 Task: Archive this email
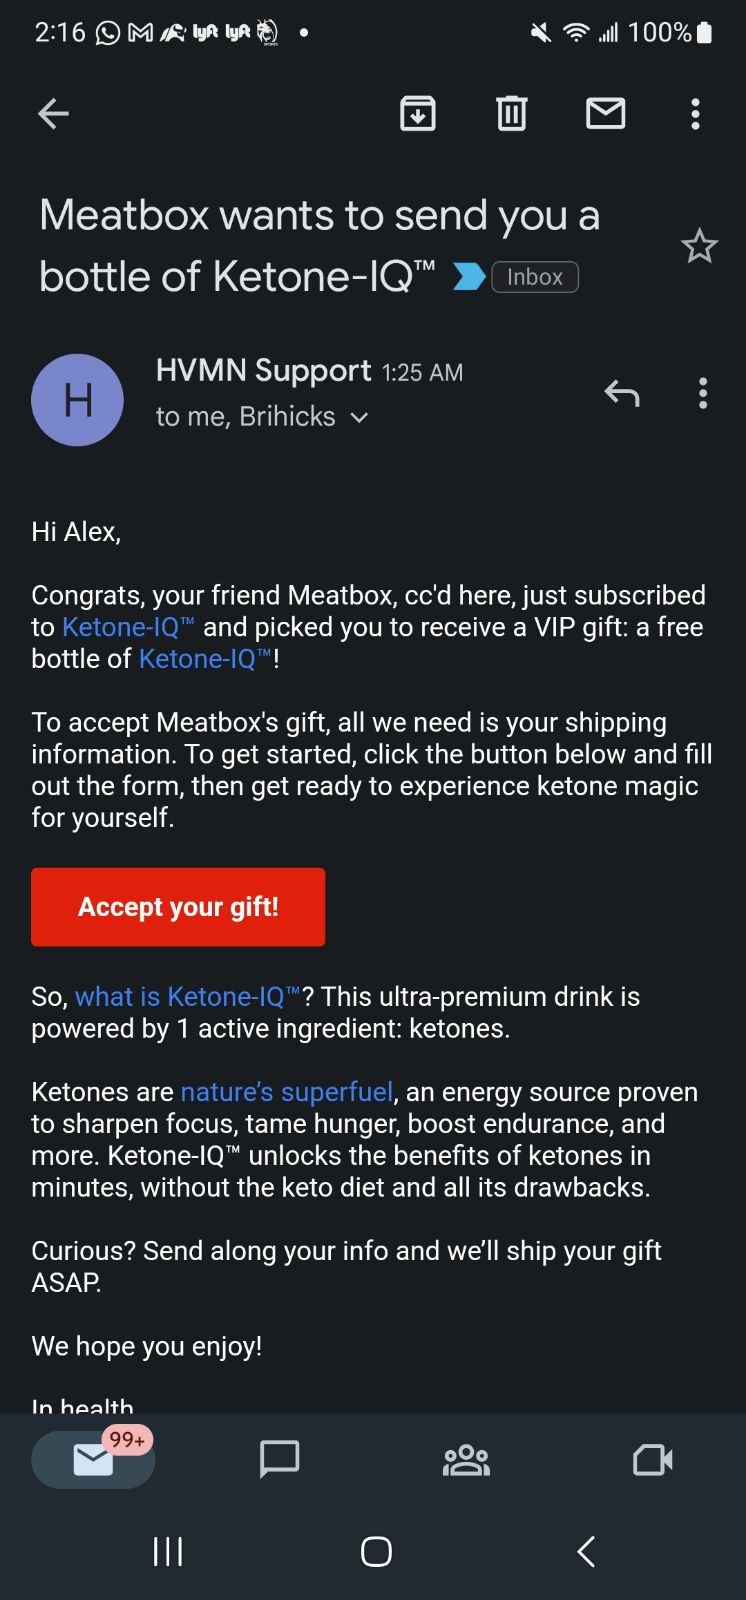click(x=418, y=114)
